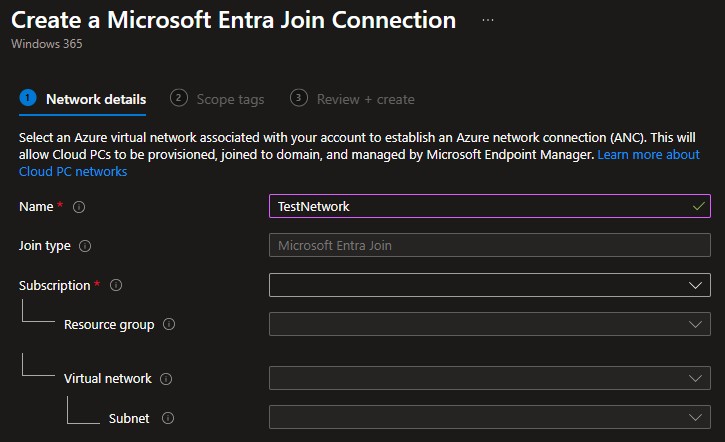
Task: Expand the Virtual network dropdown
Action: click(x=489, y=378)
